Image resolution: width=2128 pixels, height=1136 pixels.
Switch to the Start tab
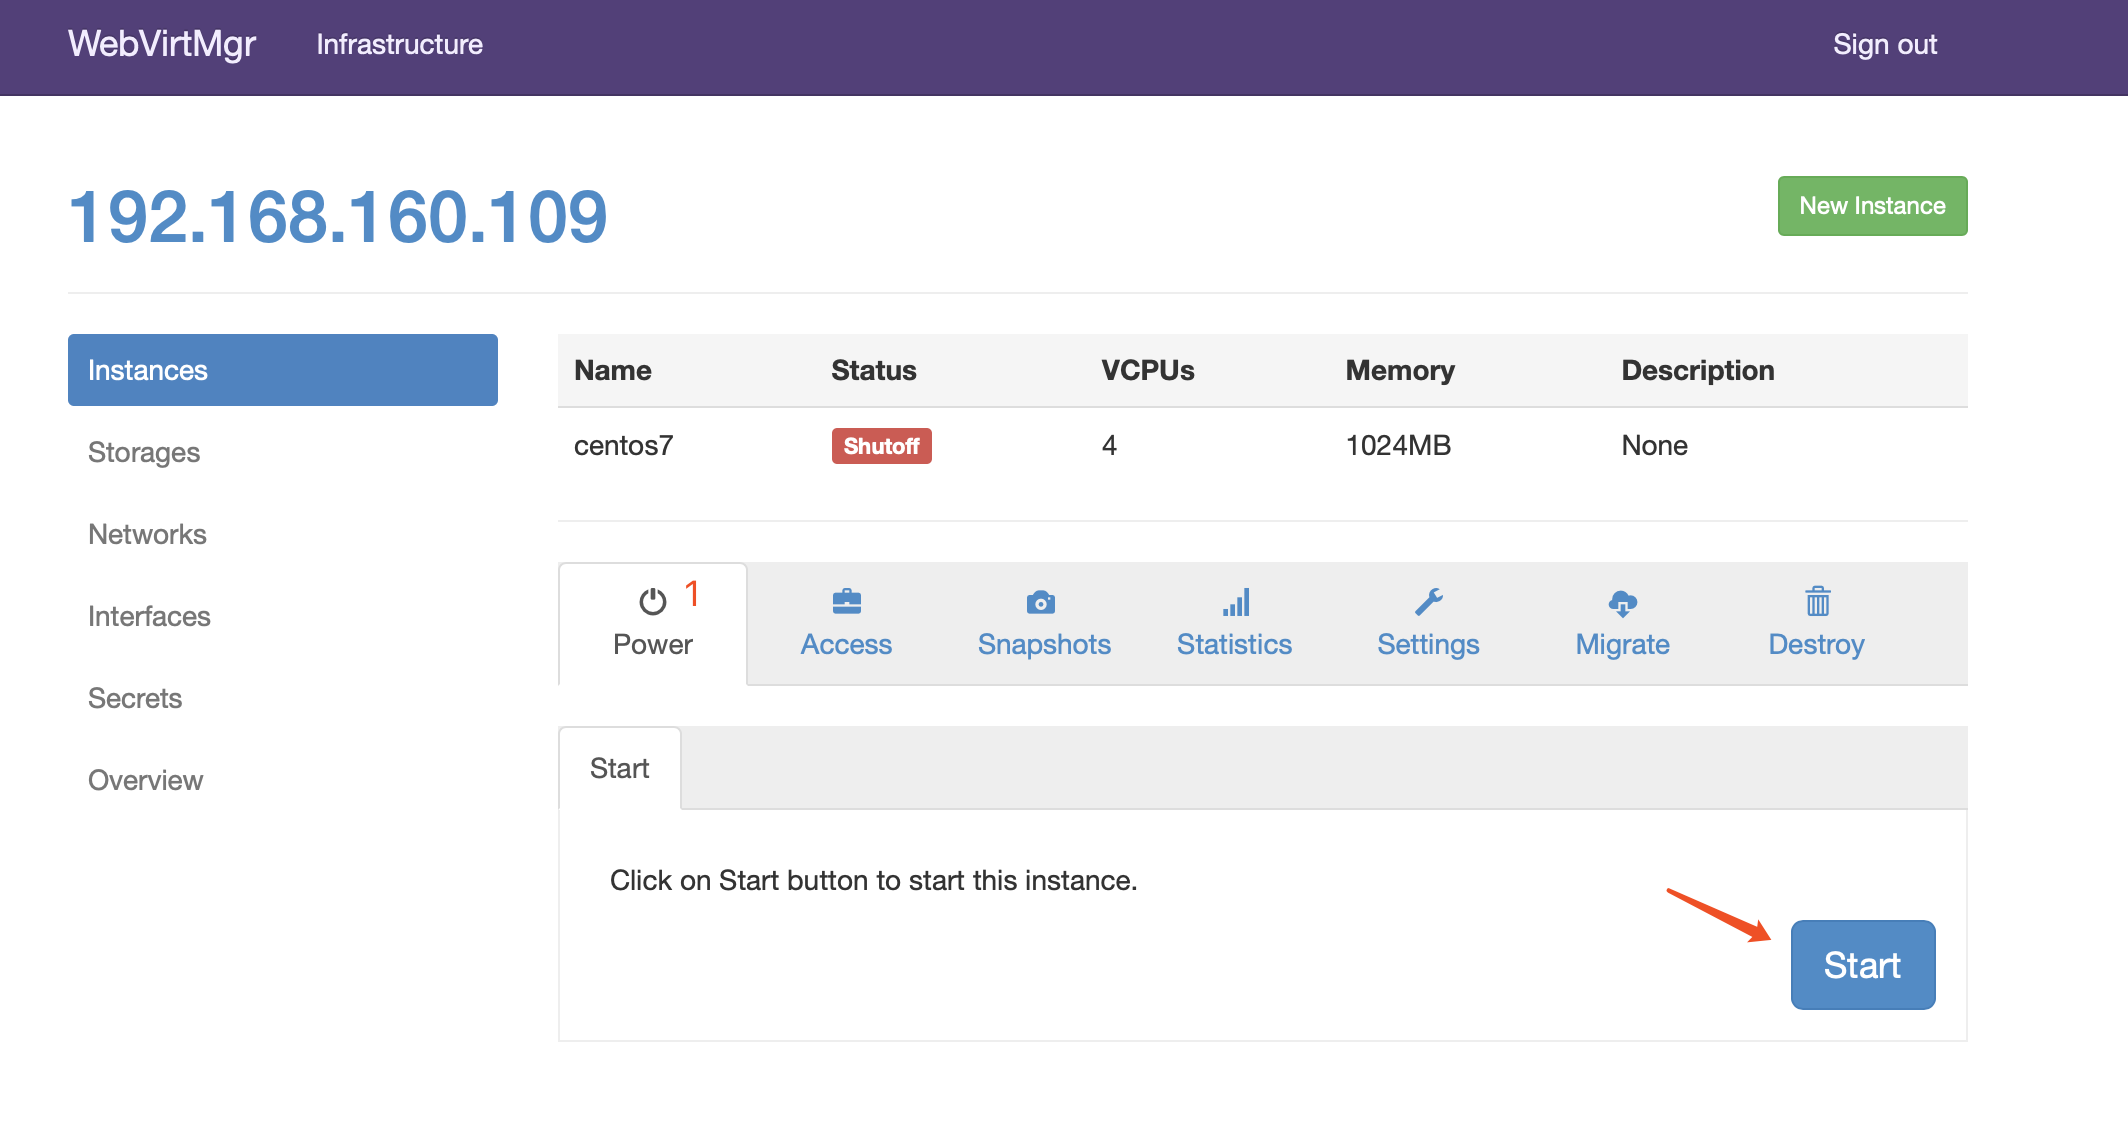pyautogui.click(x=621, y=769)
